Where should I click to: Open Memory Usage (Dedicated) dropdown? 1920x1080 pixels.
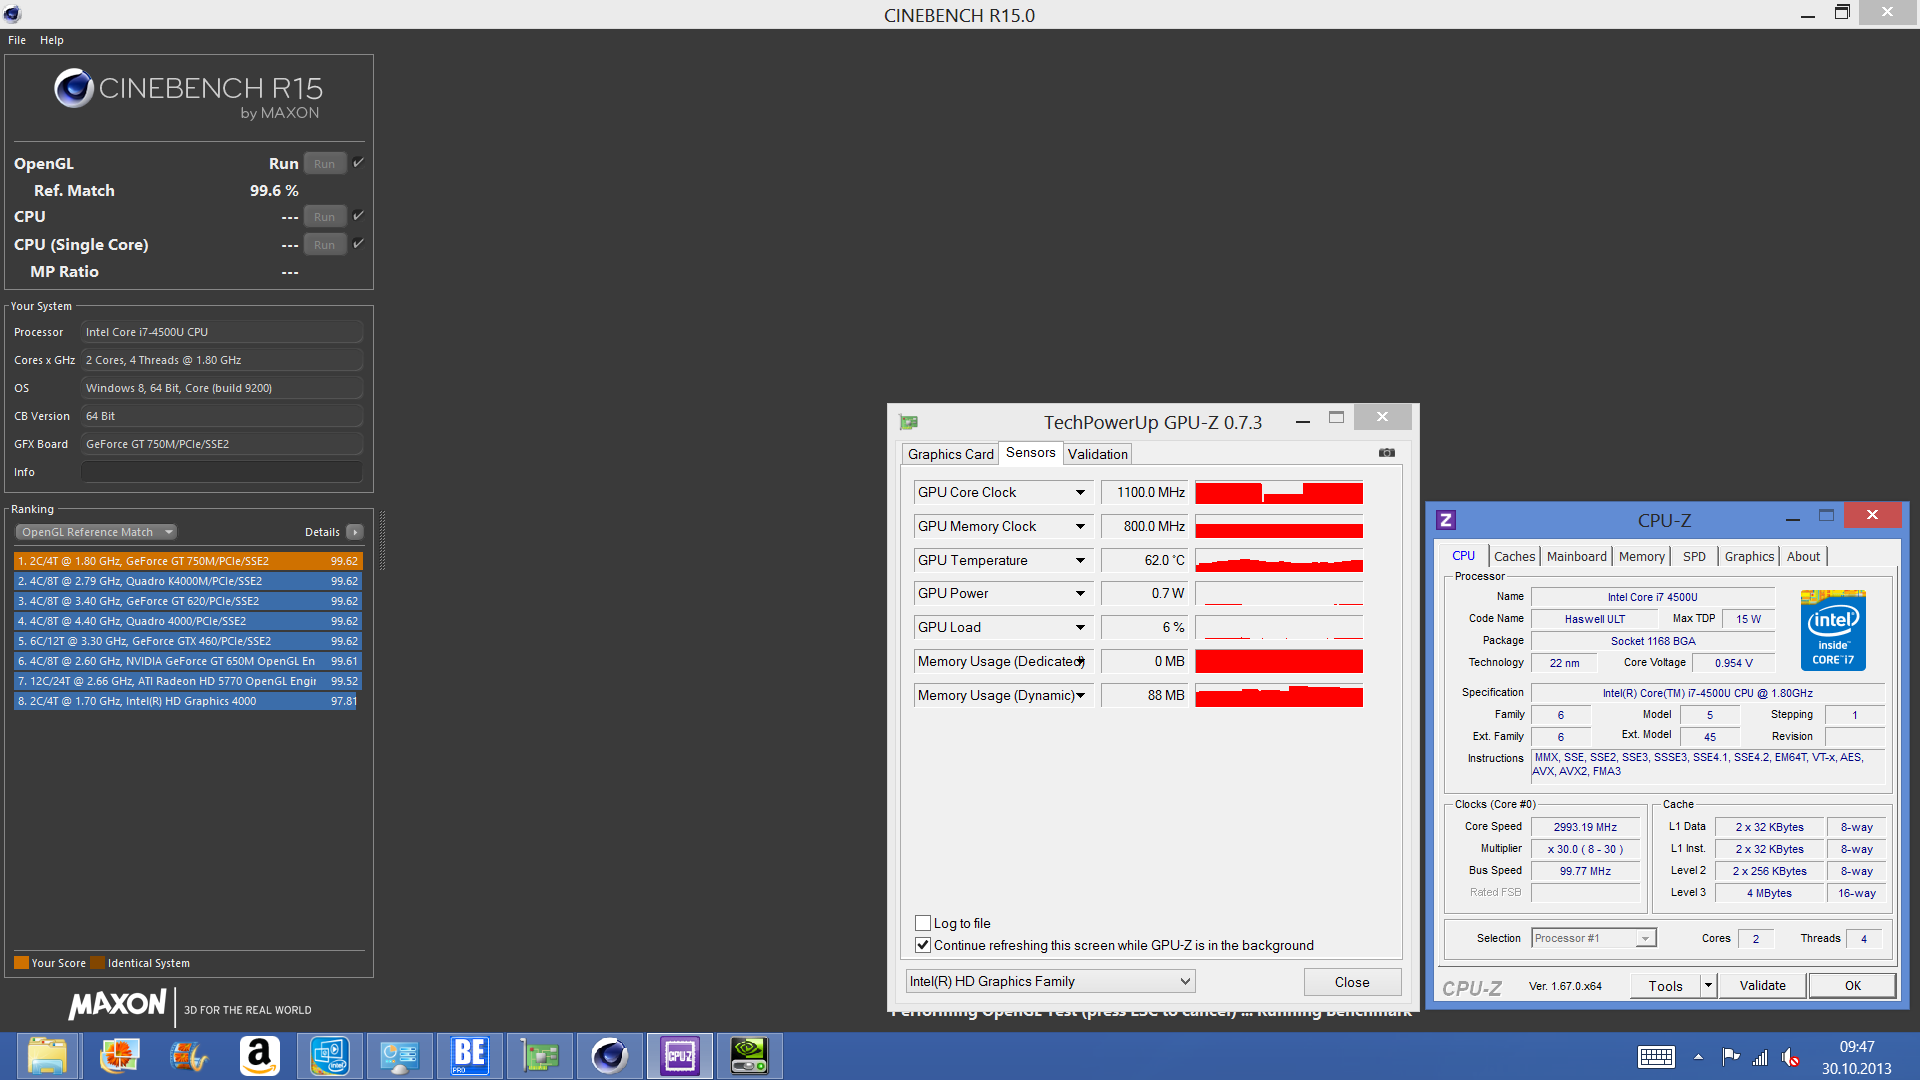[x=1080, y=661]
